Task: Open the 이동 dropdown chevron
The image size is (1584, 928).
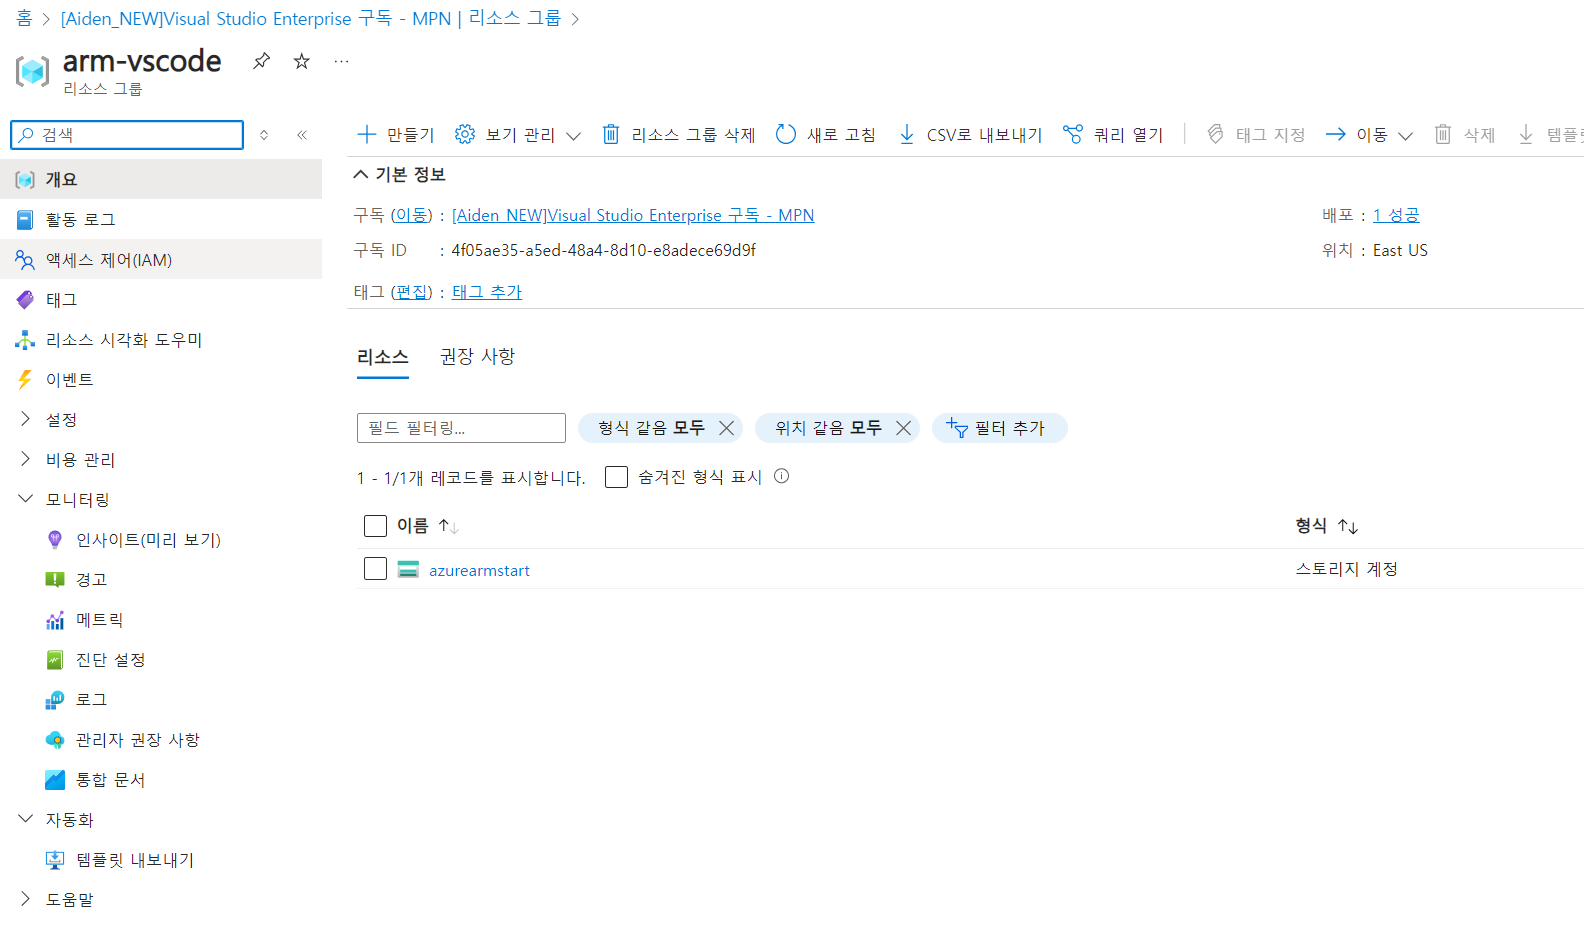Action: 1405,136
